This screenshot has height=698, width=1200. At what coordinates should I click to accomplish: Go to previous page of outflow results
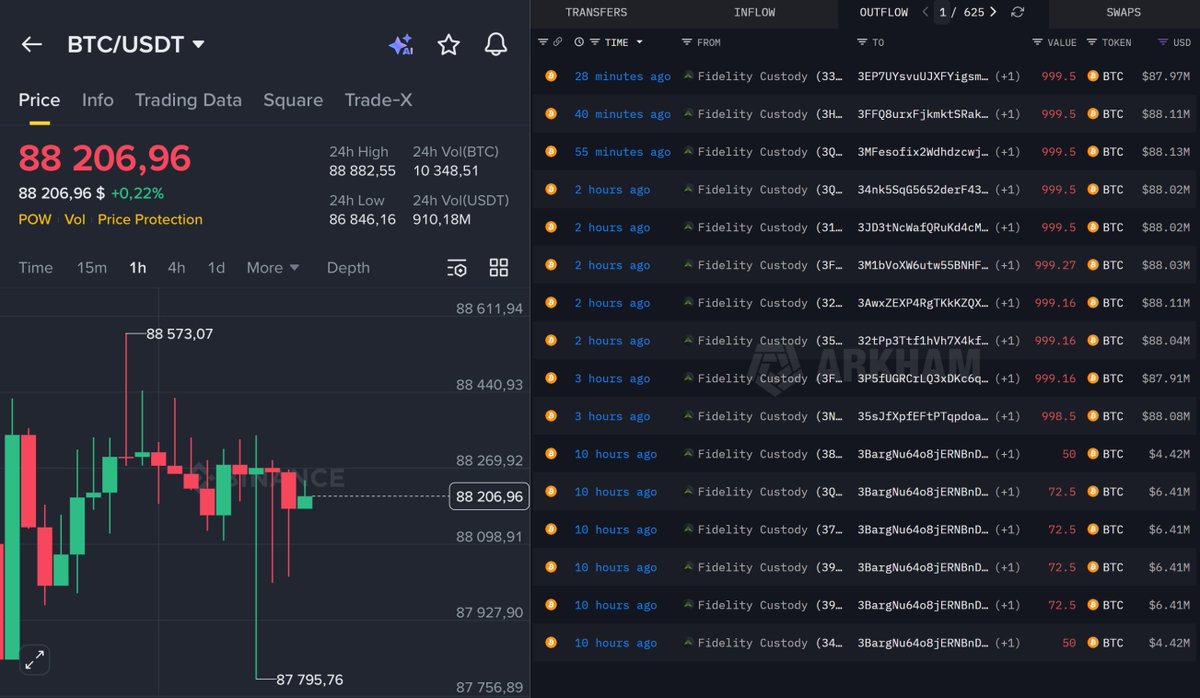point(925,12)
